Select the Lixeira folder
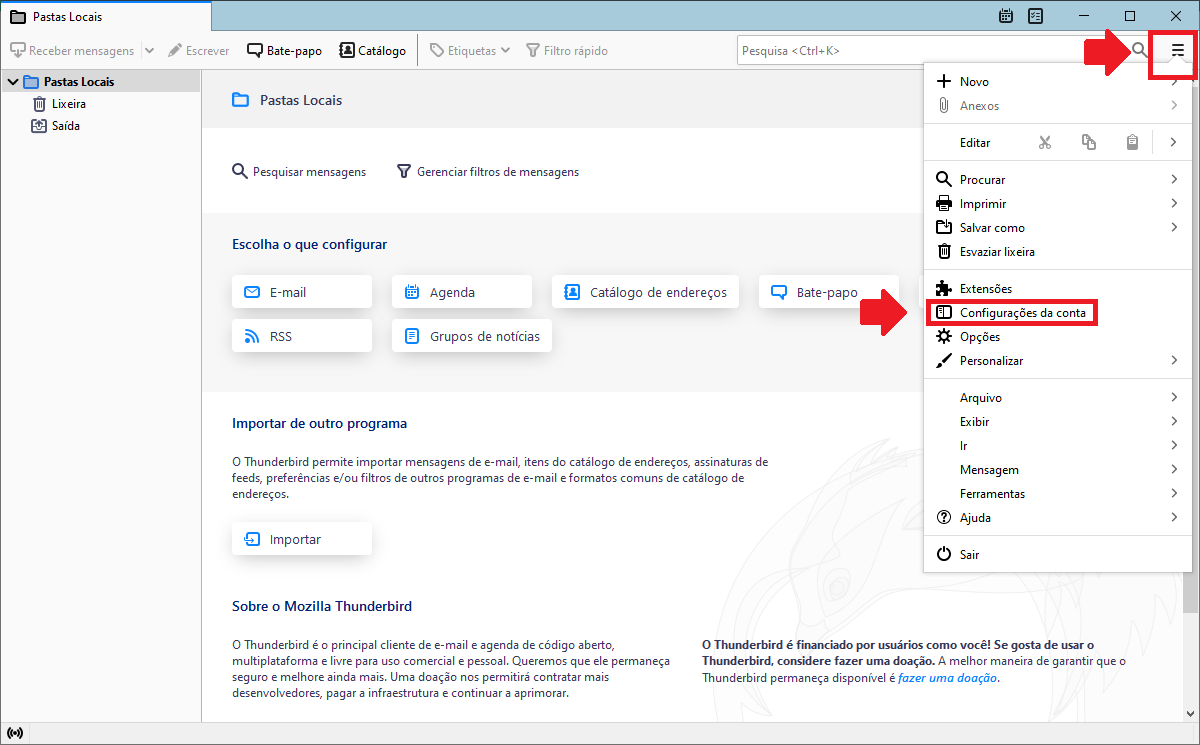Screen dimensions: 1200x745 click(x=69, y=104)
